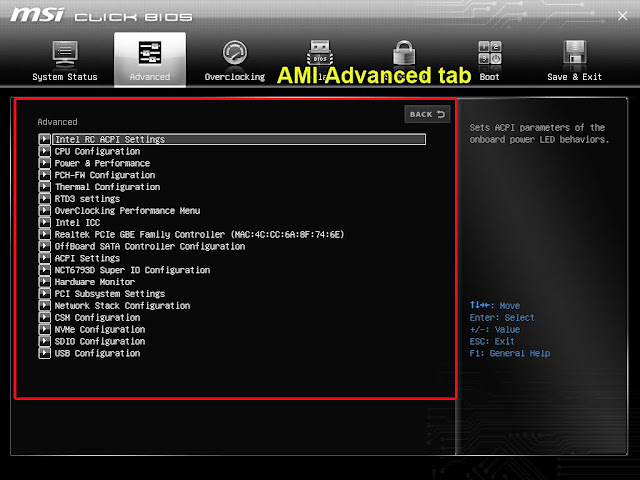The image size is (640, 480).
Task: Open Thermal Configuration entry
Action: click(x=107, y=187)
